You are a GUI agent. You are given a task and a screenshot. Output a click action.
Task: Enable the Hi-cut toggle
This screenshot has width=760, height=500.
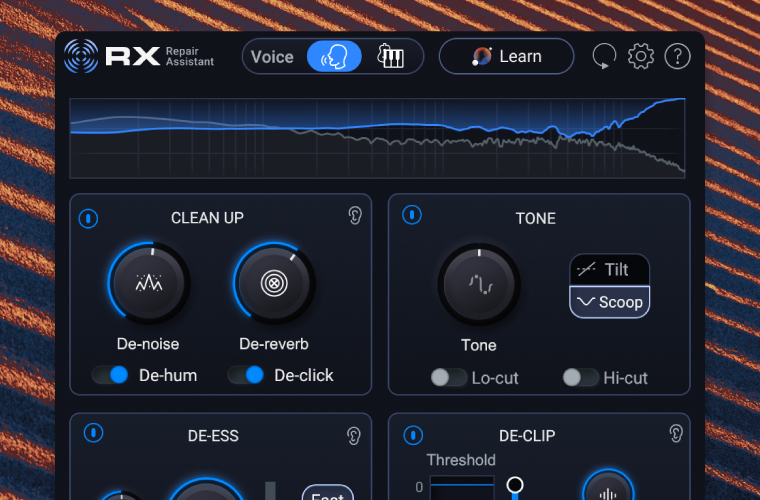click(x=581, y=377)
